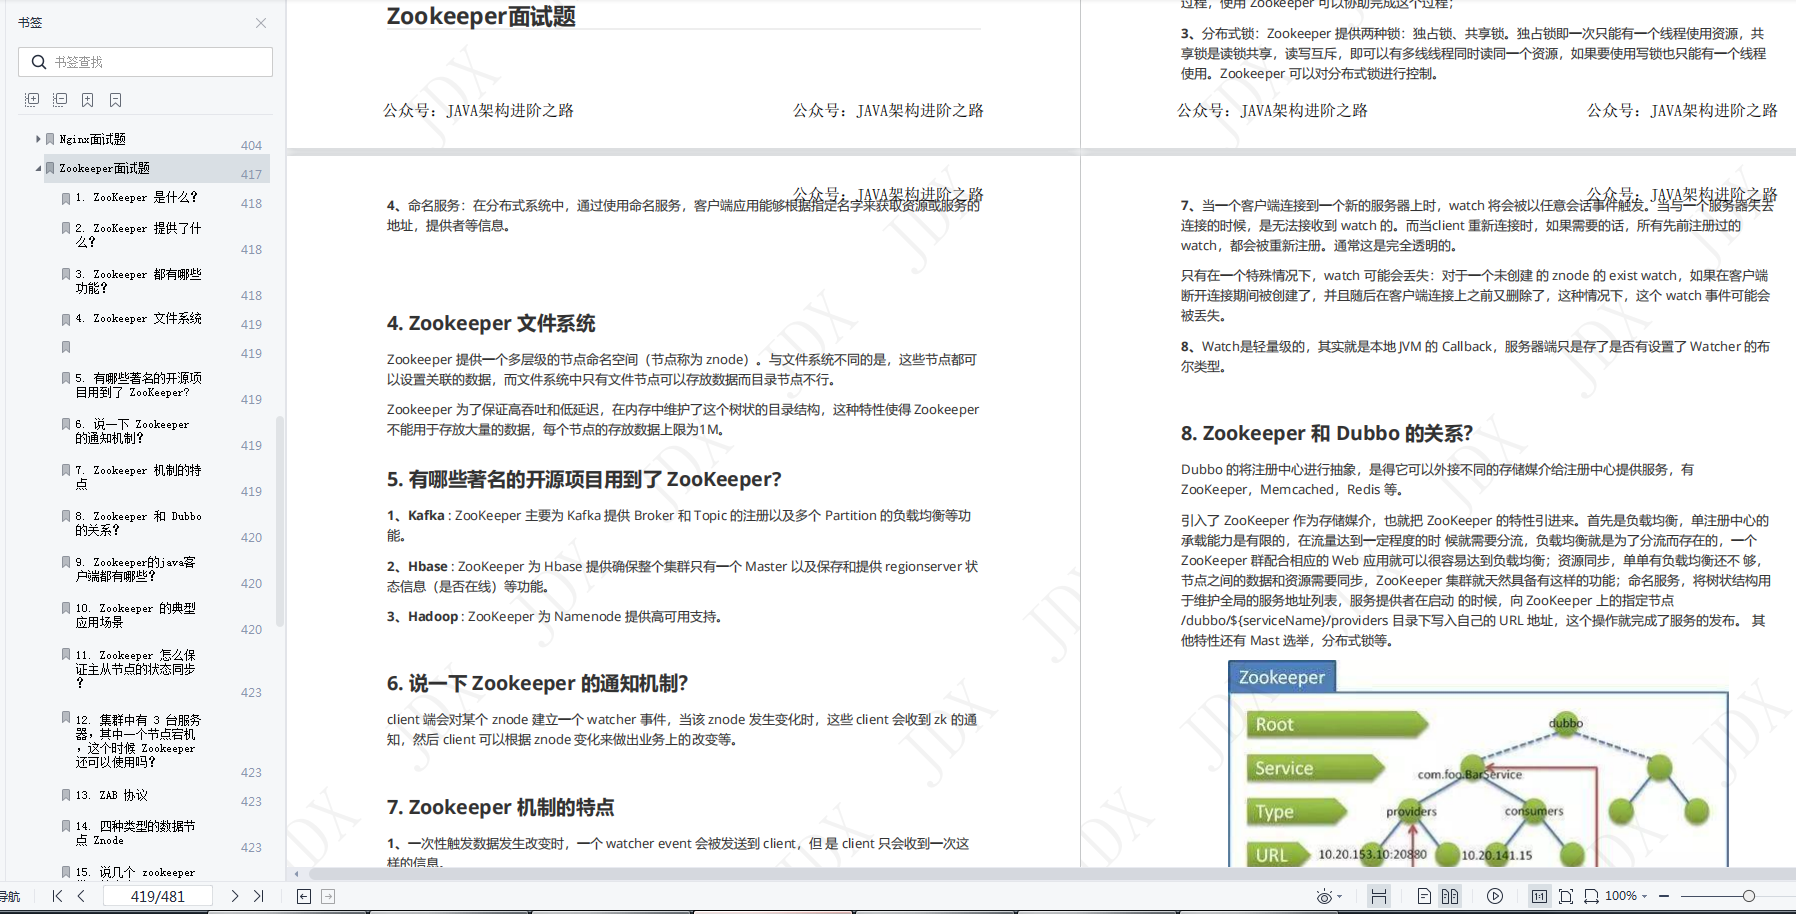Click the 书签查找 bookmark search field
The height and width of the screenshot is (914, 1796).
[145, 62]
